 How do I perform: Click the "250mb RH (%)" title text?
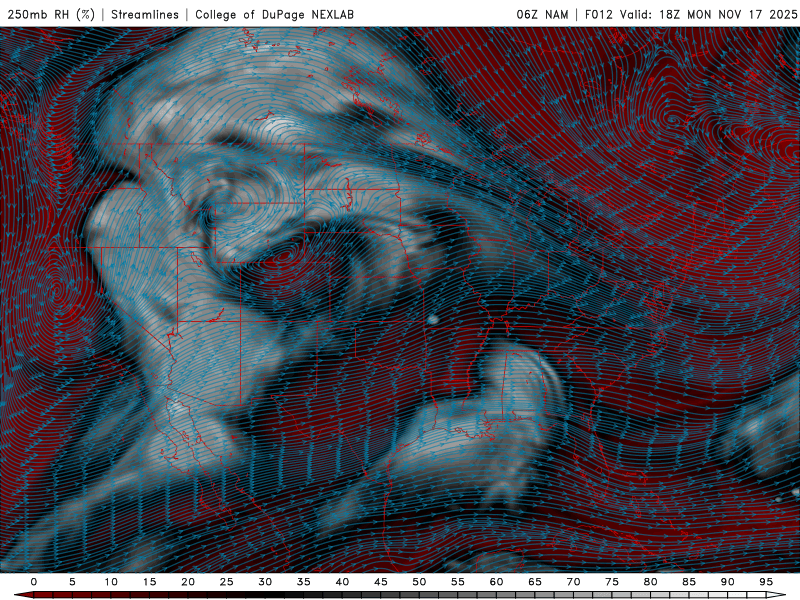(52, 14)
